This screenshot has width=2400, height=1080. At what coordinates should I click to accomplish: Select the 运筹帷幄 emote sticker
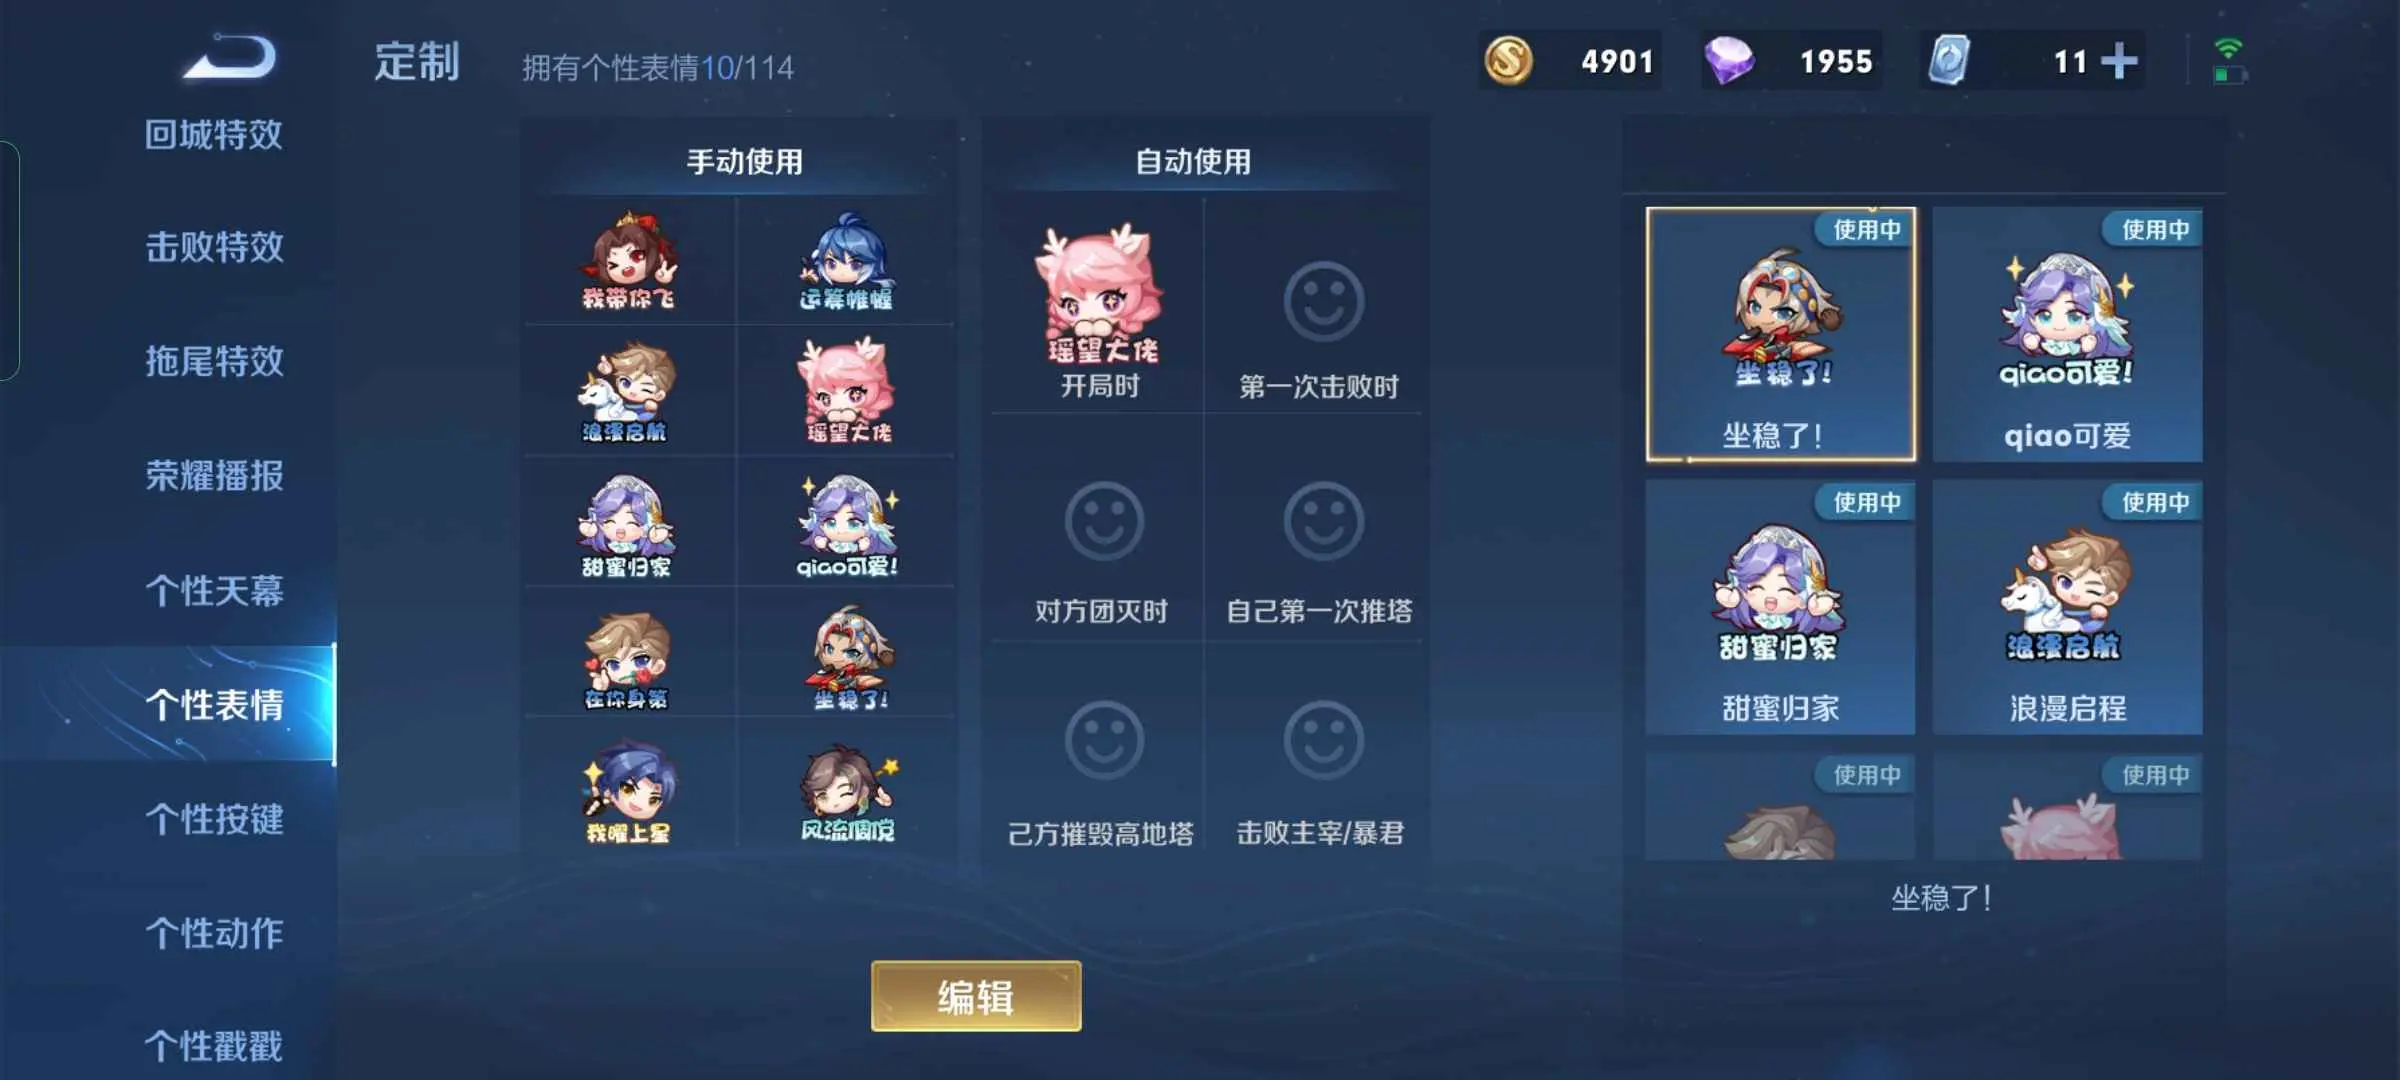point(846,261)
